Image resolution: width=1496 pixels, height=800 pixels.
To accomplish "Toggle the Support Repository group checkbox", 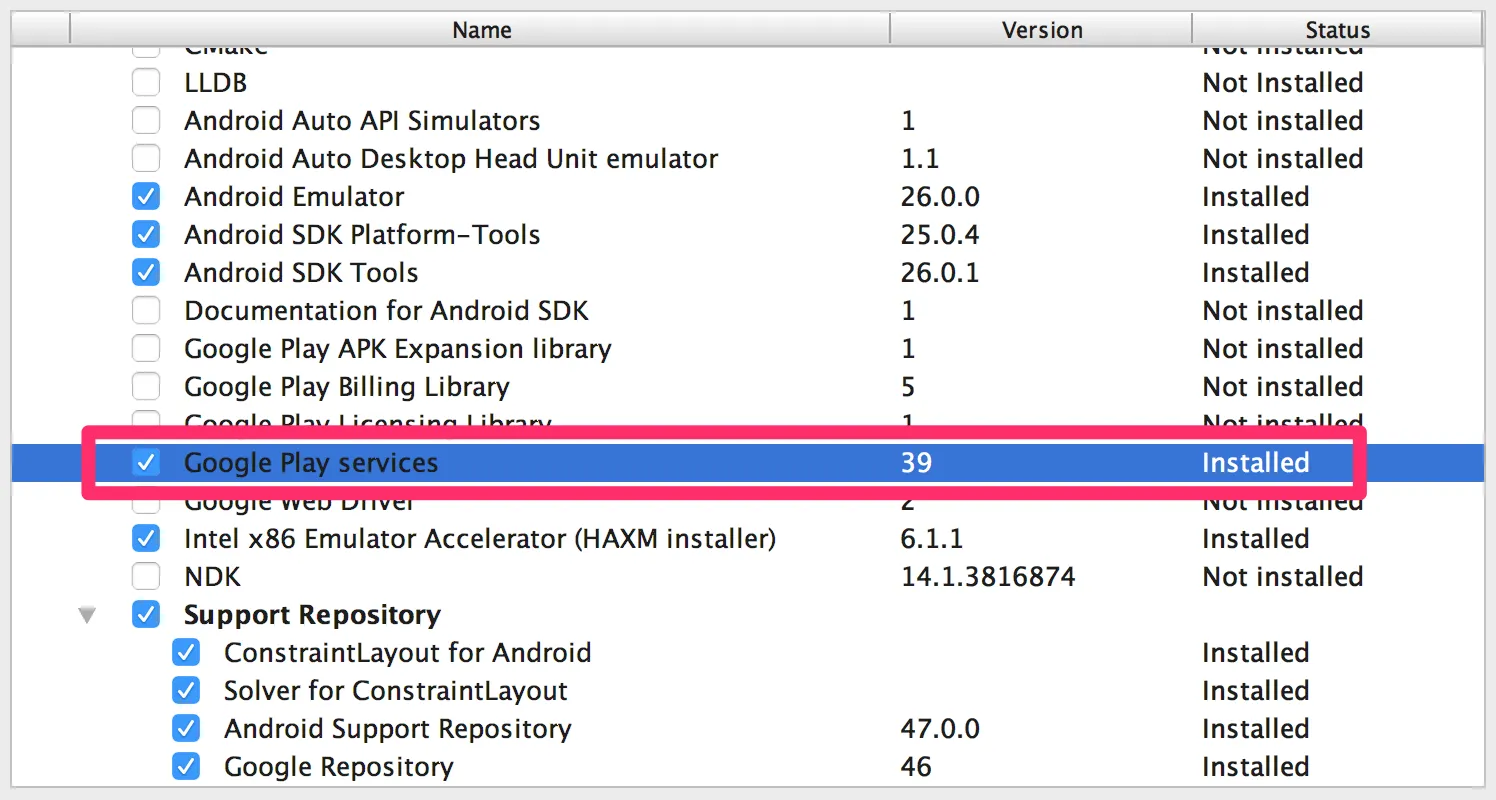I will pos(146,615).
